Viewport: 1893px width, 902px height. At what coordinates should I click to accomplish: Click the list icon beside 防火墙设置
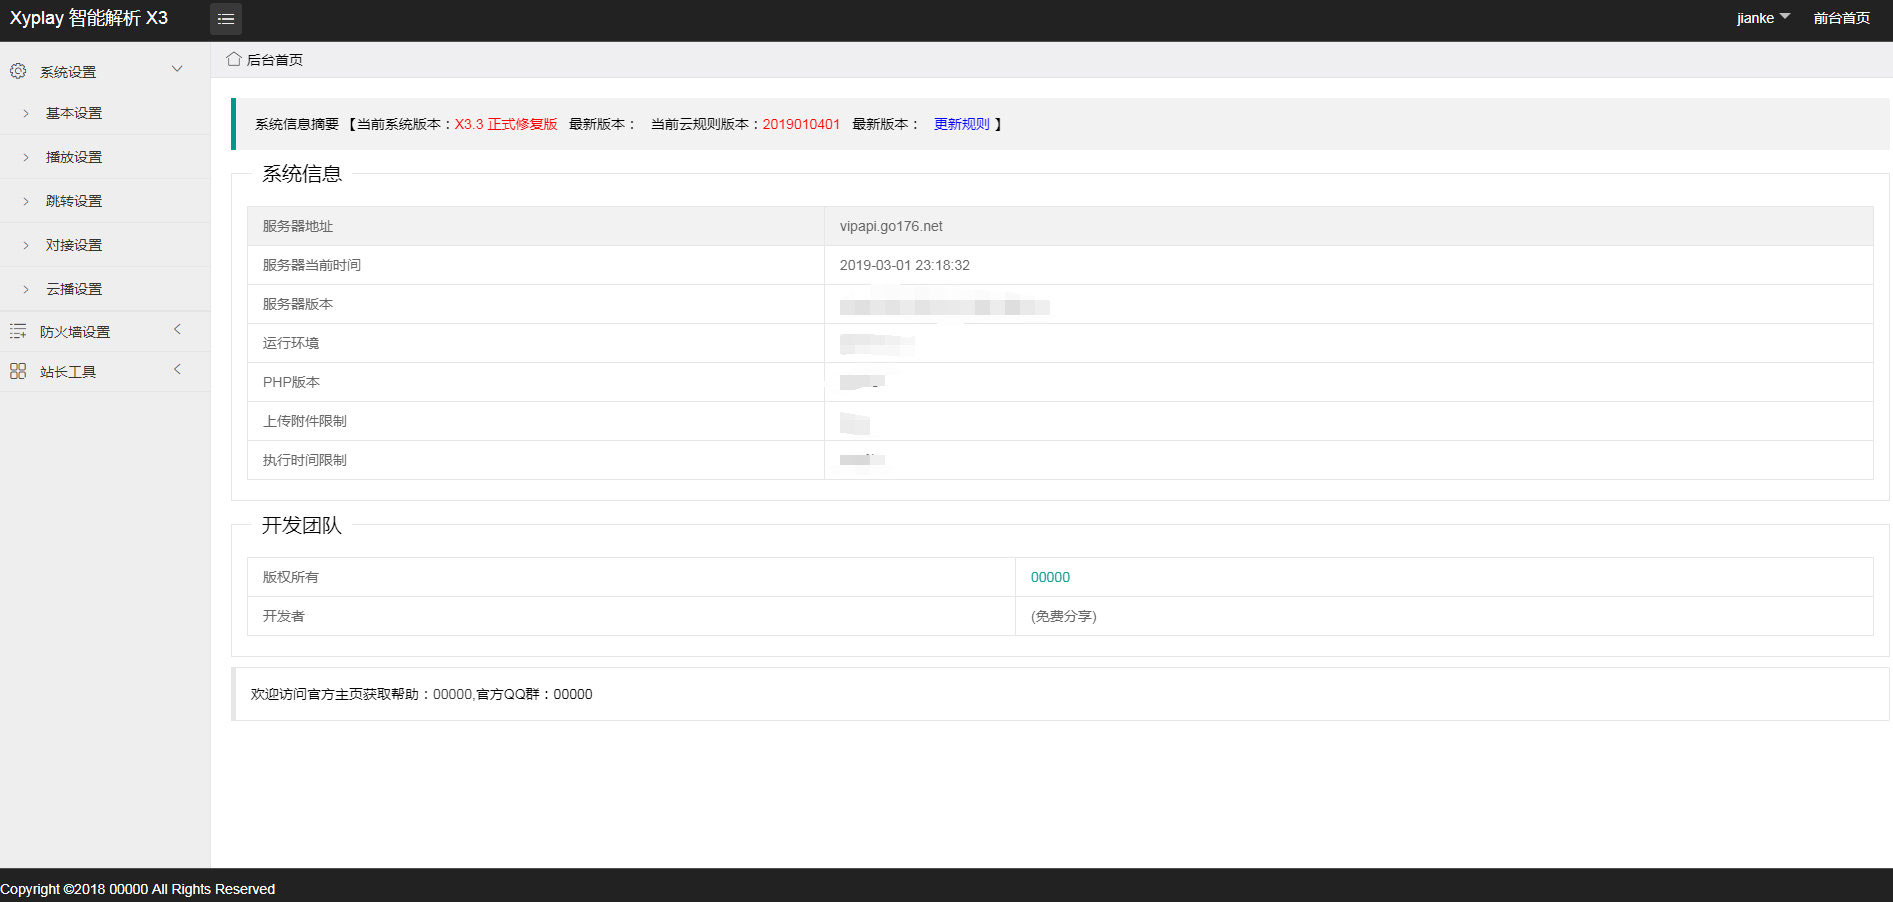[x=18, y=331]
